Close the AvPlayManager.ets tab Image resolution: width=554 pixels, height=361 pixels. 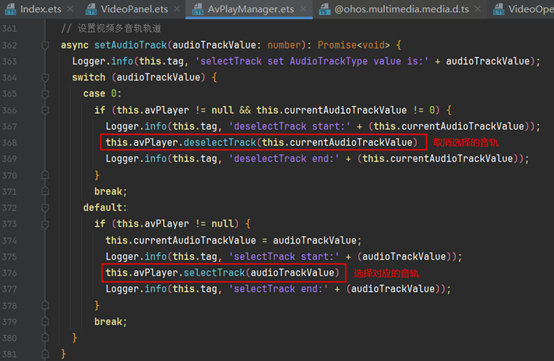tap(303, 9)
